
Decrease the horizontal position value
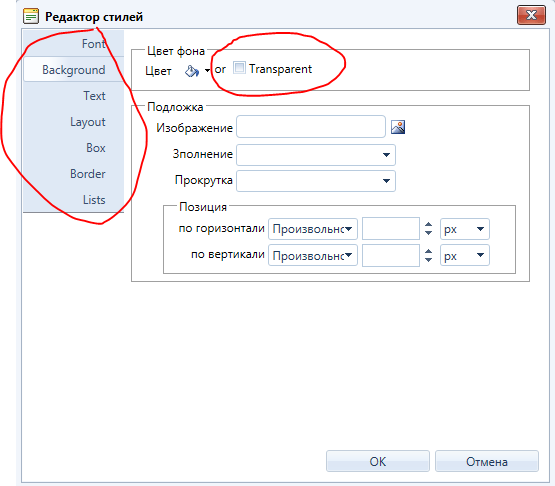tap(428, 233)
